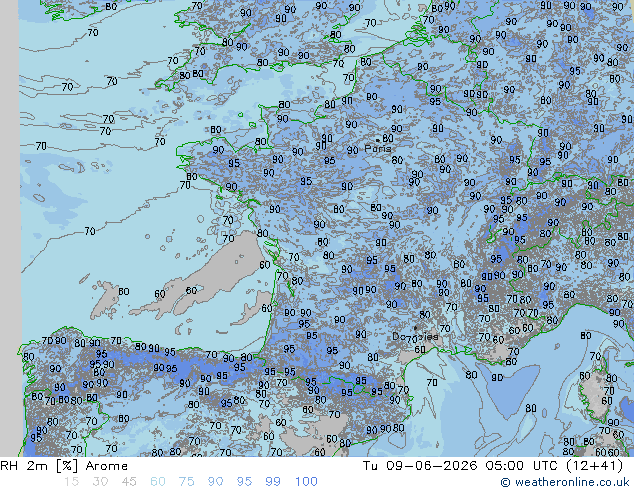The image size is (634, 490).
Task: Click the '(12+41)' model run offset text
Action: [594, 466]
